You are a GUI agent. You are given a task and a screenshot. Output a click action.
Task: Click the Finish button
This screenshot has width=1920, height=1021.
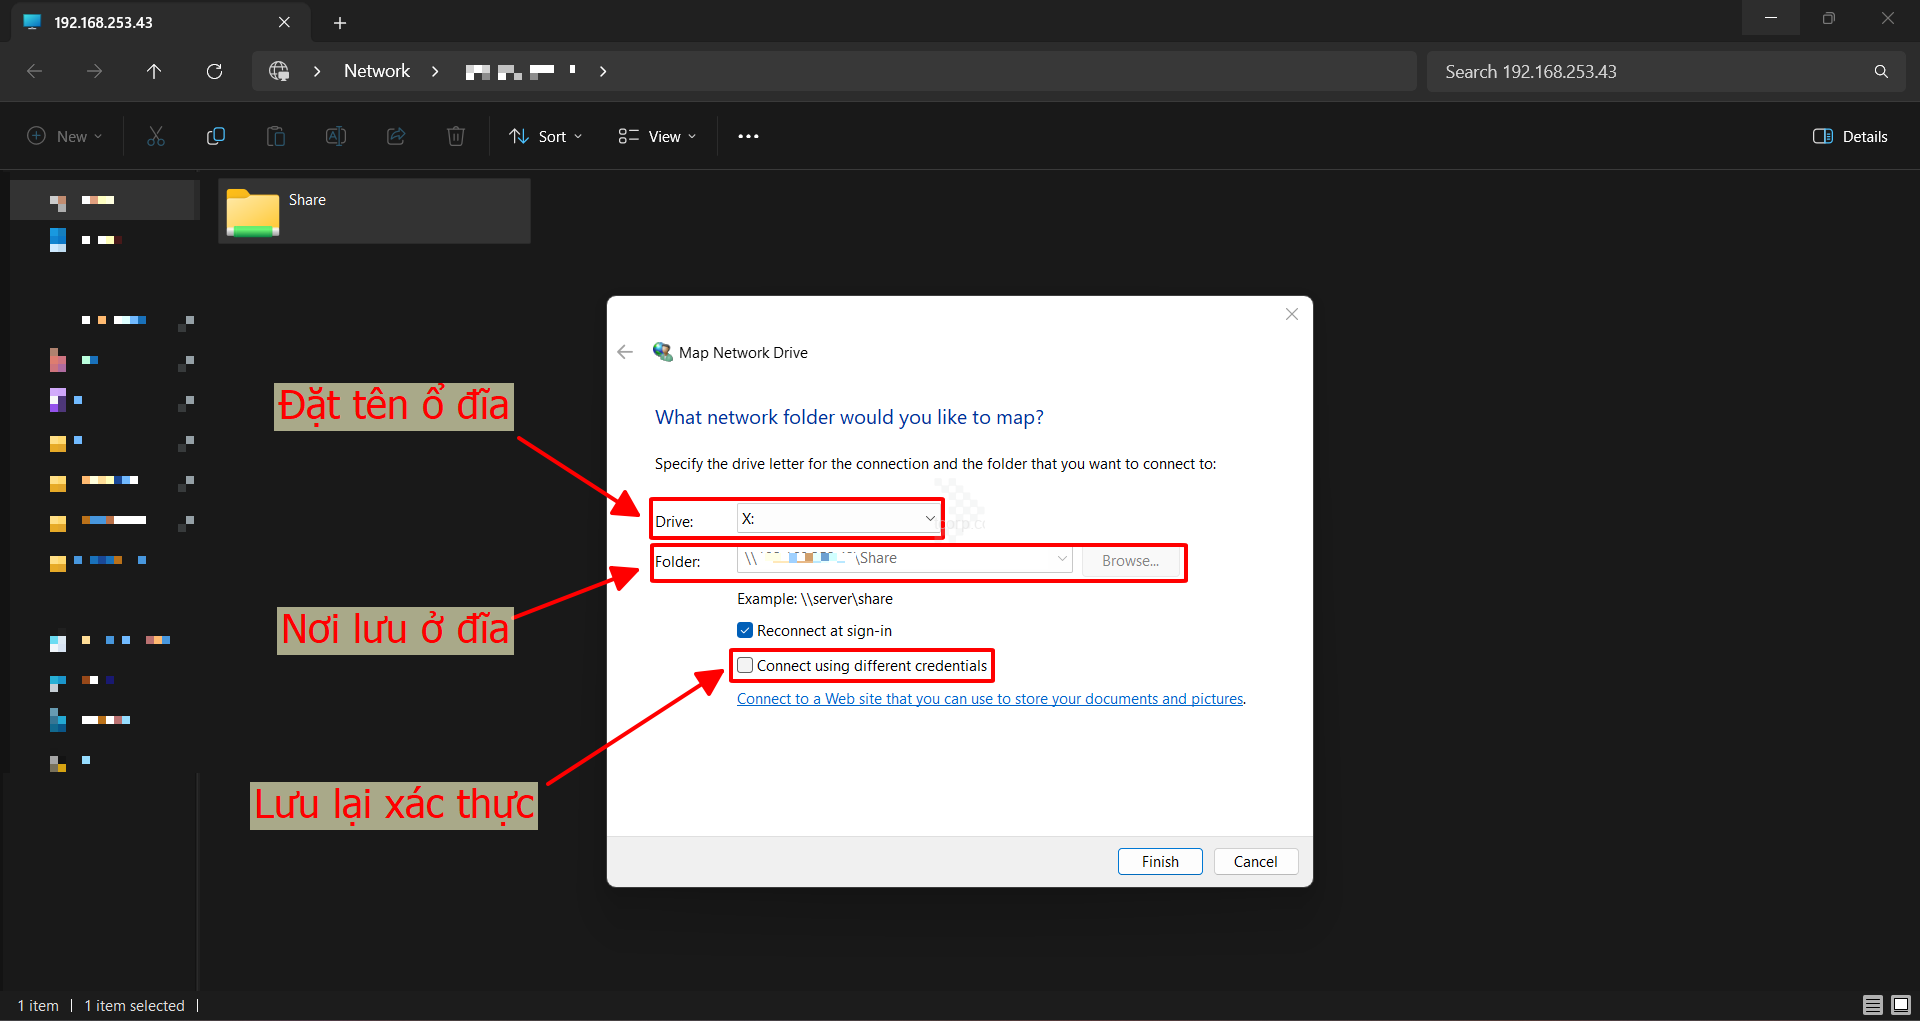pos(1160,861)
